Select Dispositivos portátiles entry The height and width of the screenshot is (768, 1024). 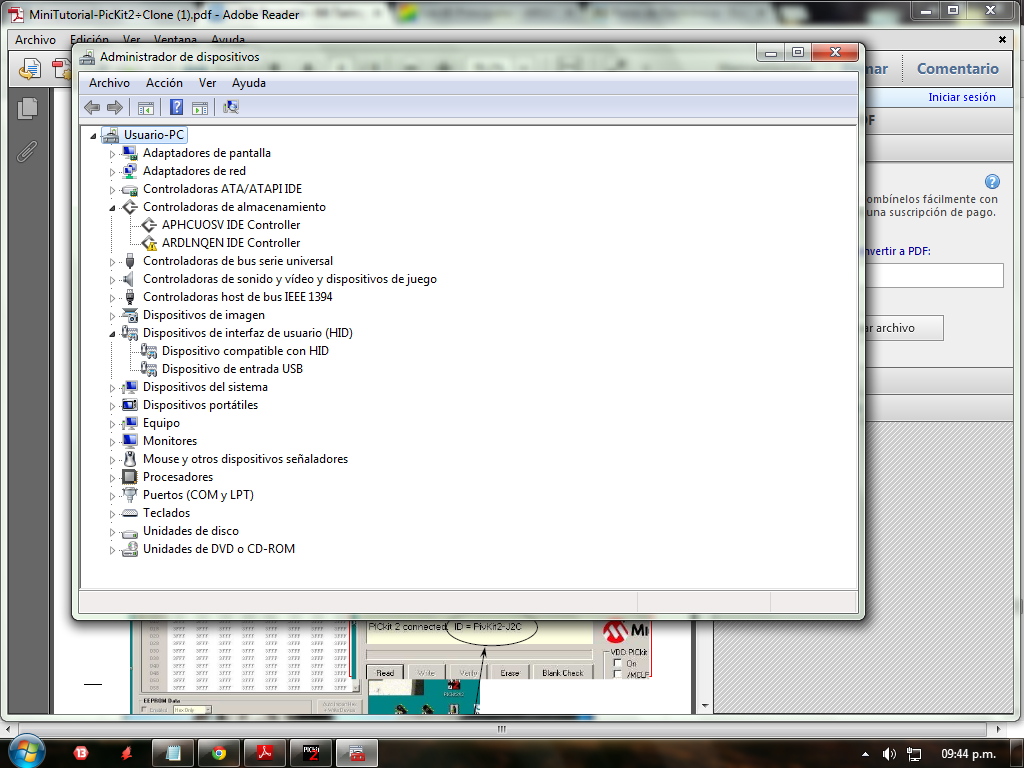pyautogui.click(x=200, y=405)
